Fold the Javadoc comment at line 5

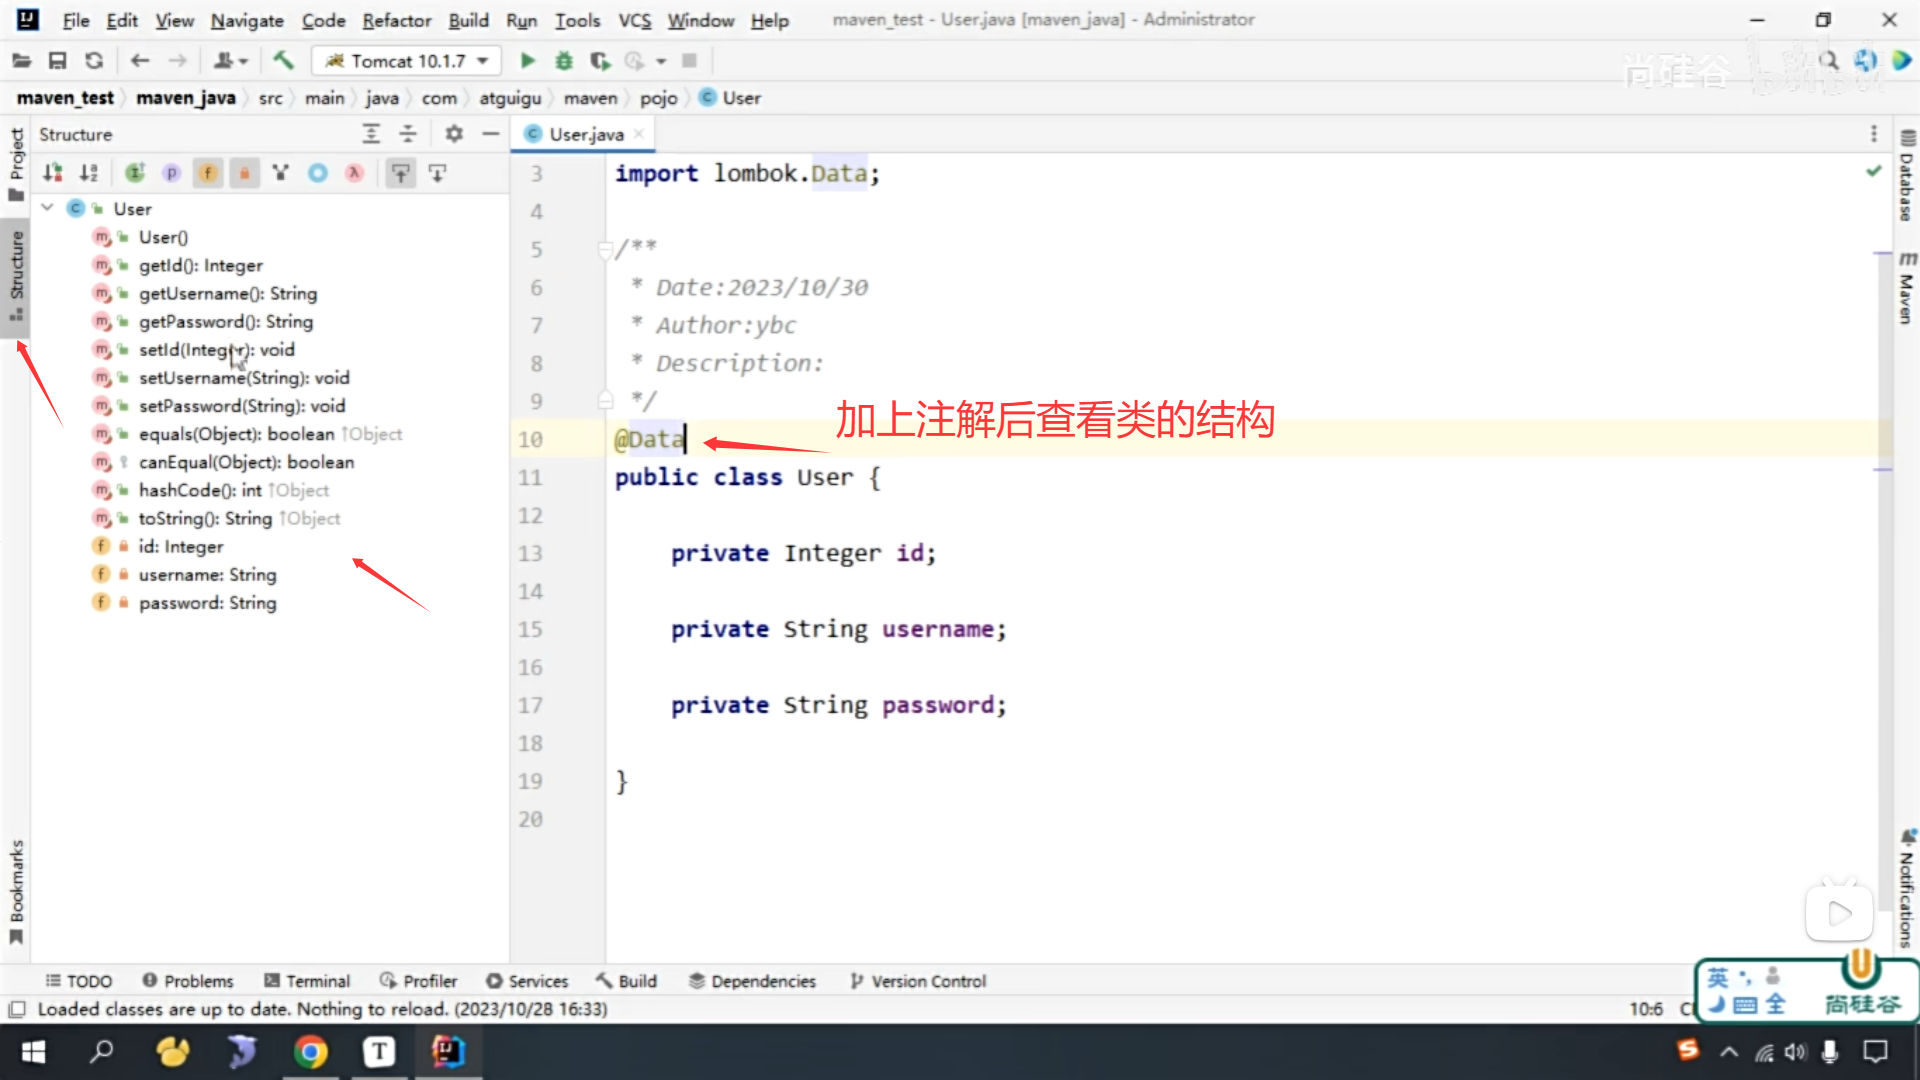coord(604,249)
